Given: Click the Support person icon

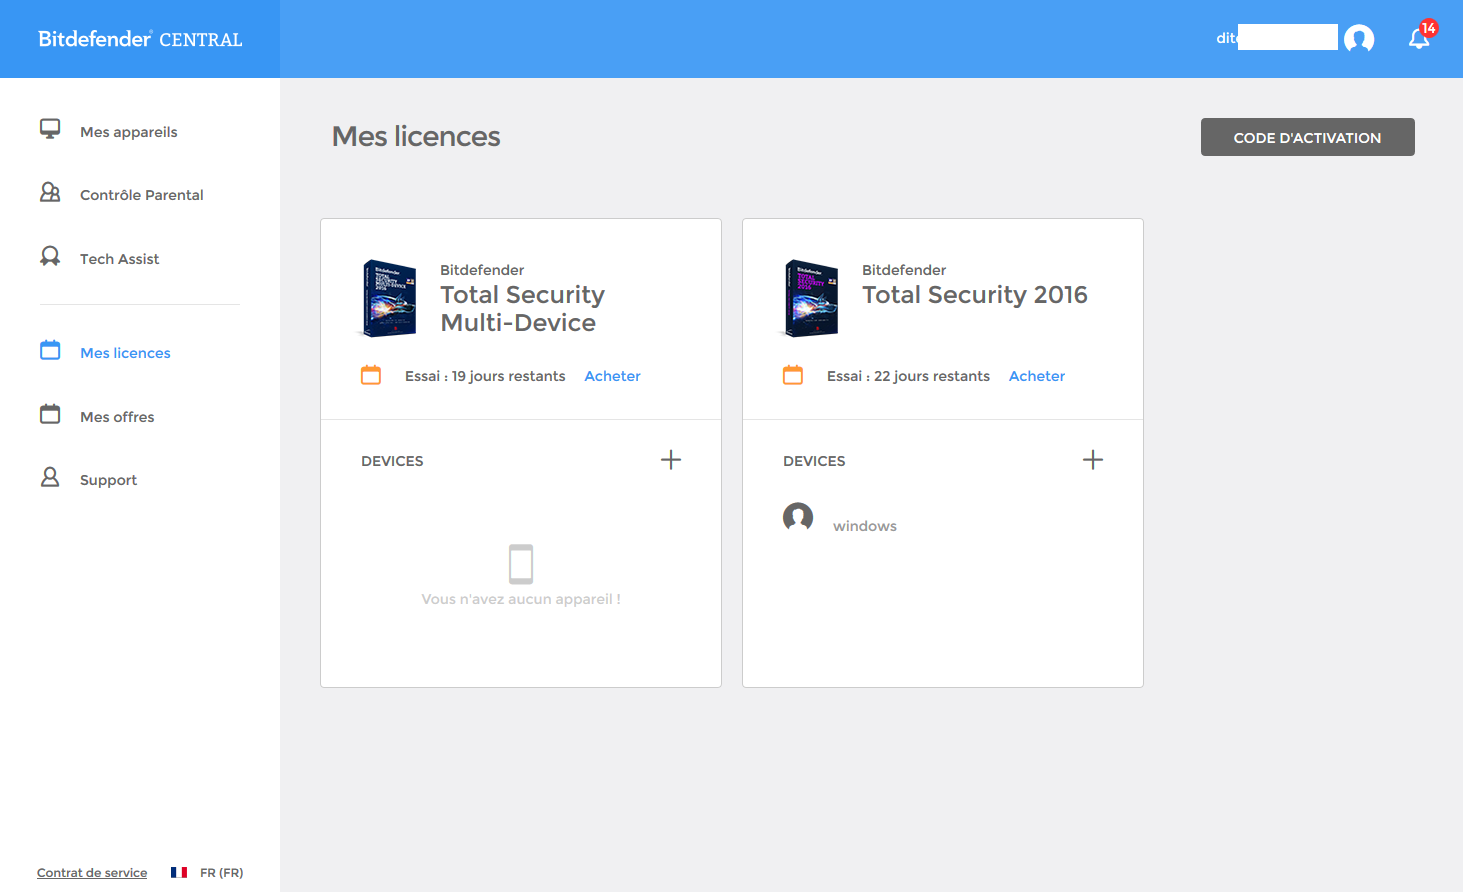Looking at the screenshot, I should pyautogui.click(x=50, y=477).
